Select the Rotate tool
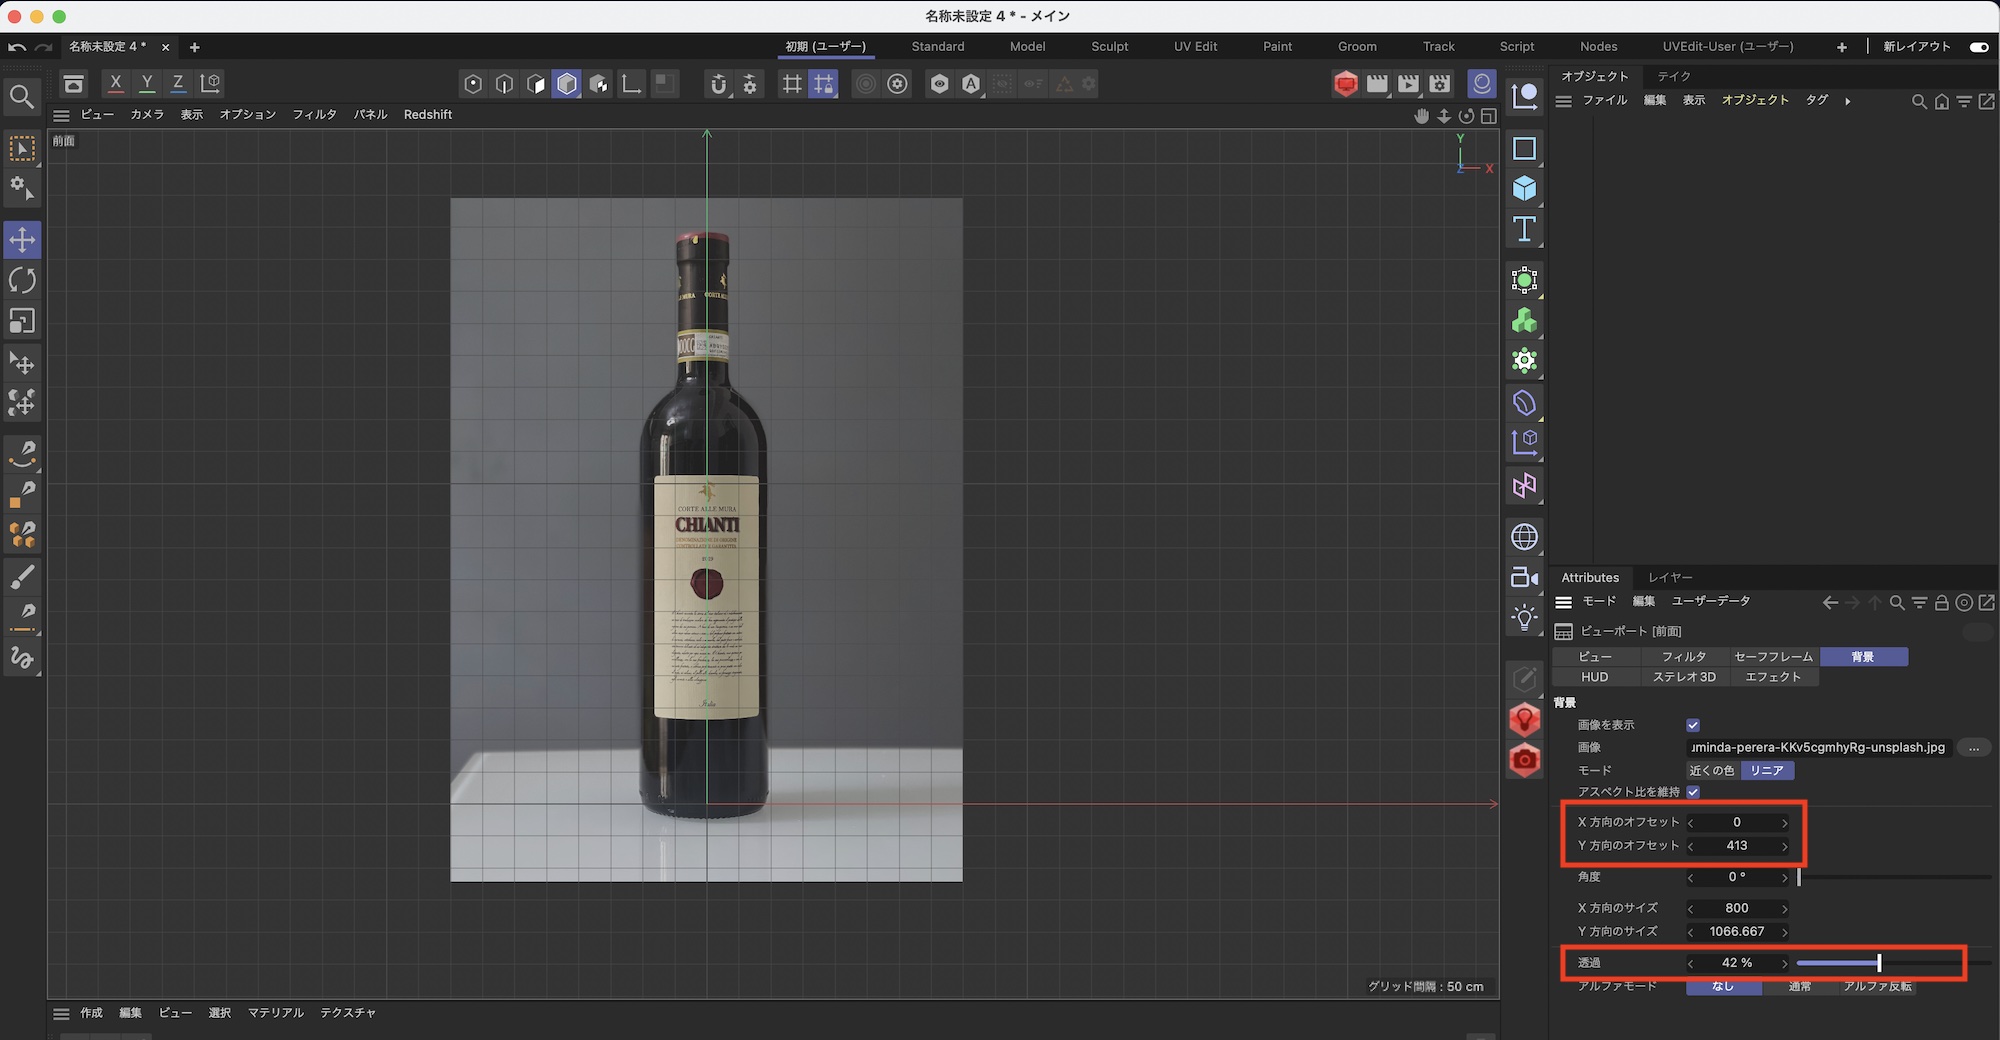Screen dimensions: 2000x1040 coord(22,281)
